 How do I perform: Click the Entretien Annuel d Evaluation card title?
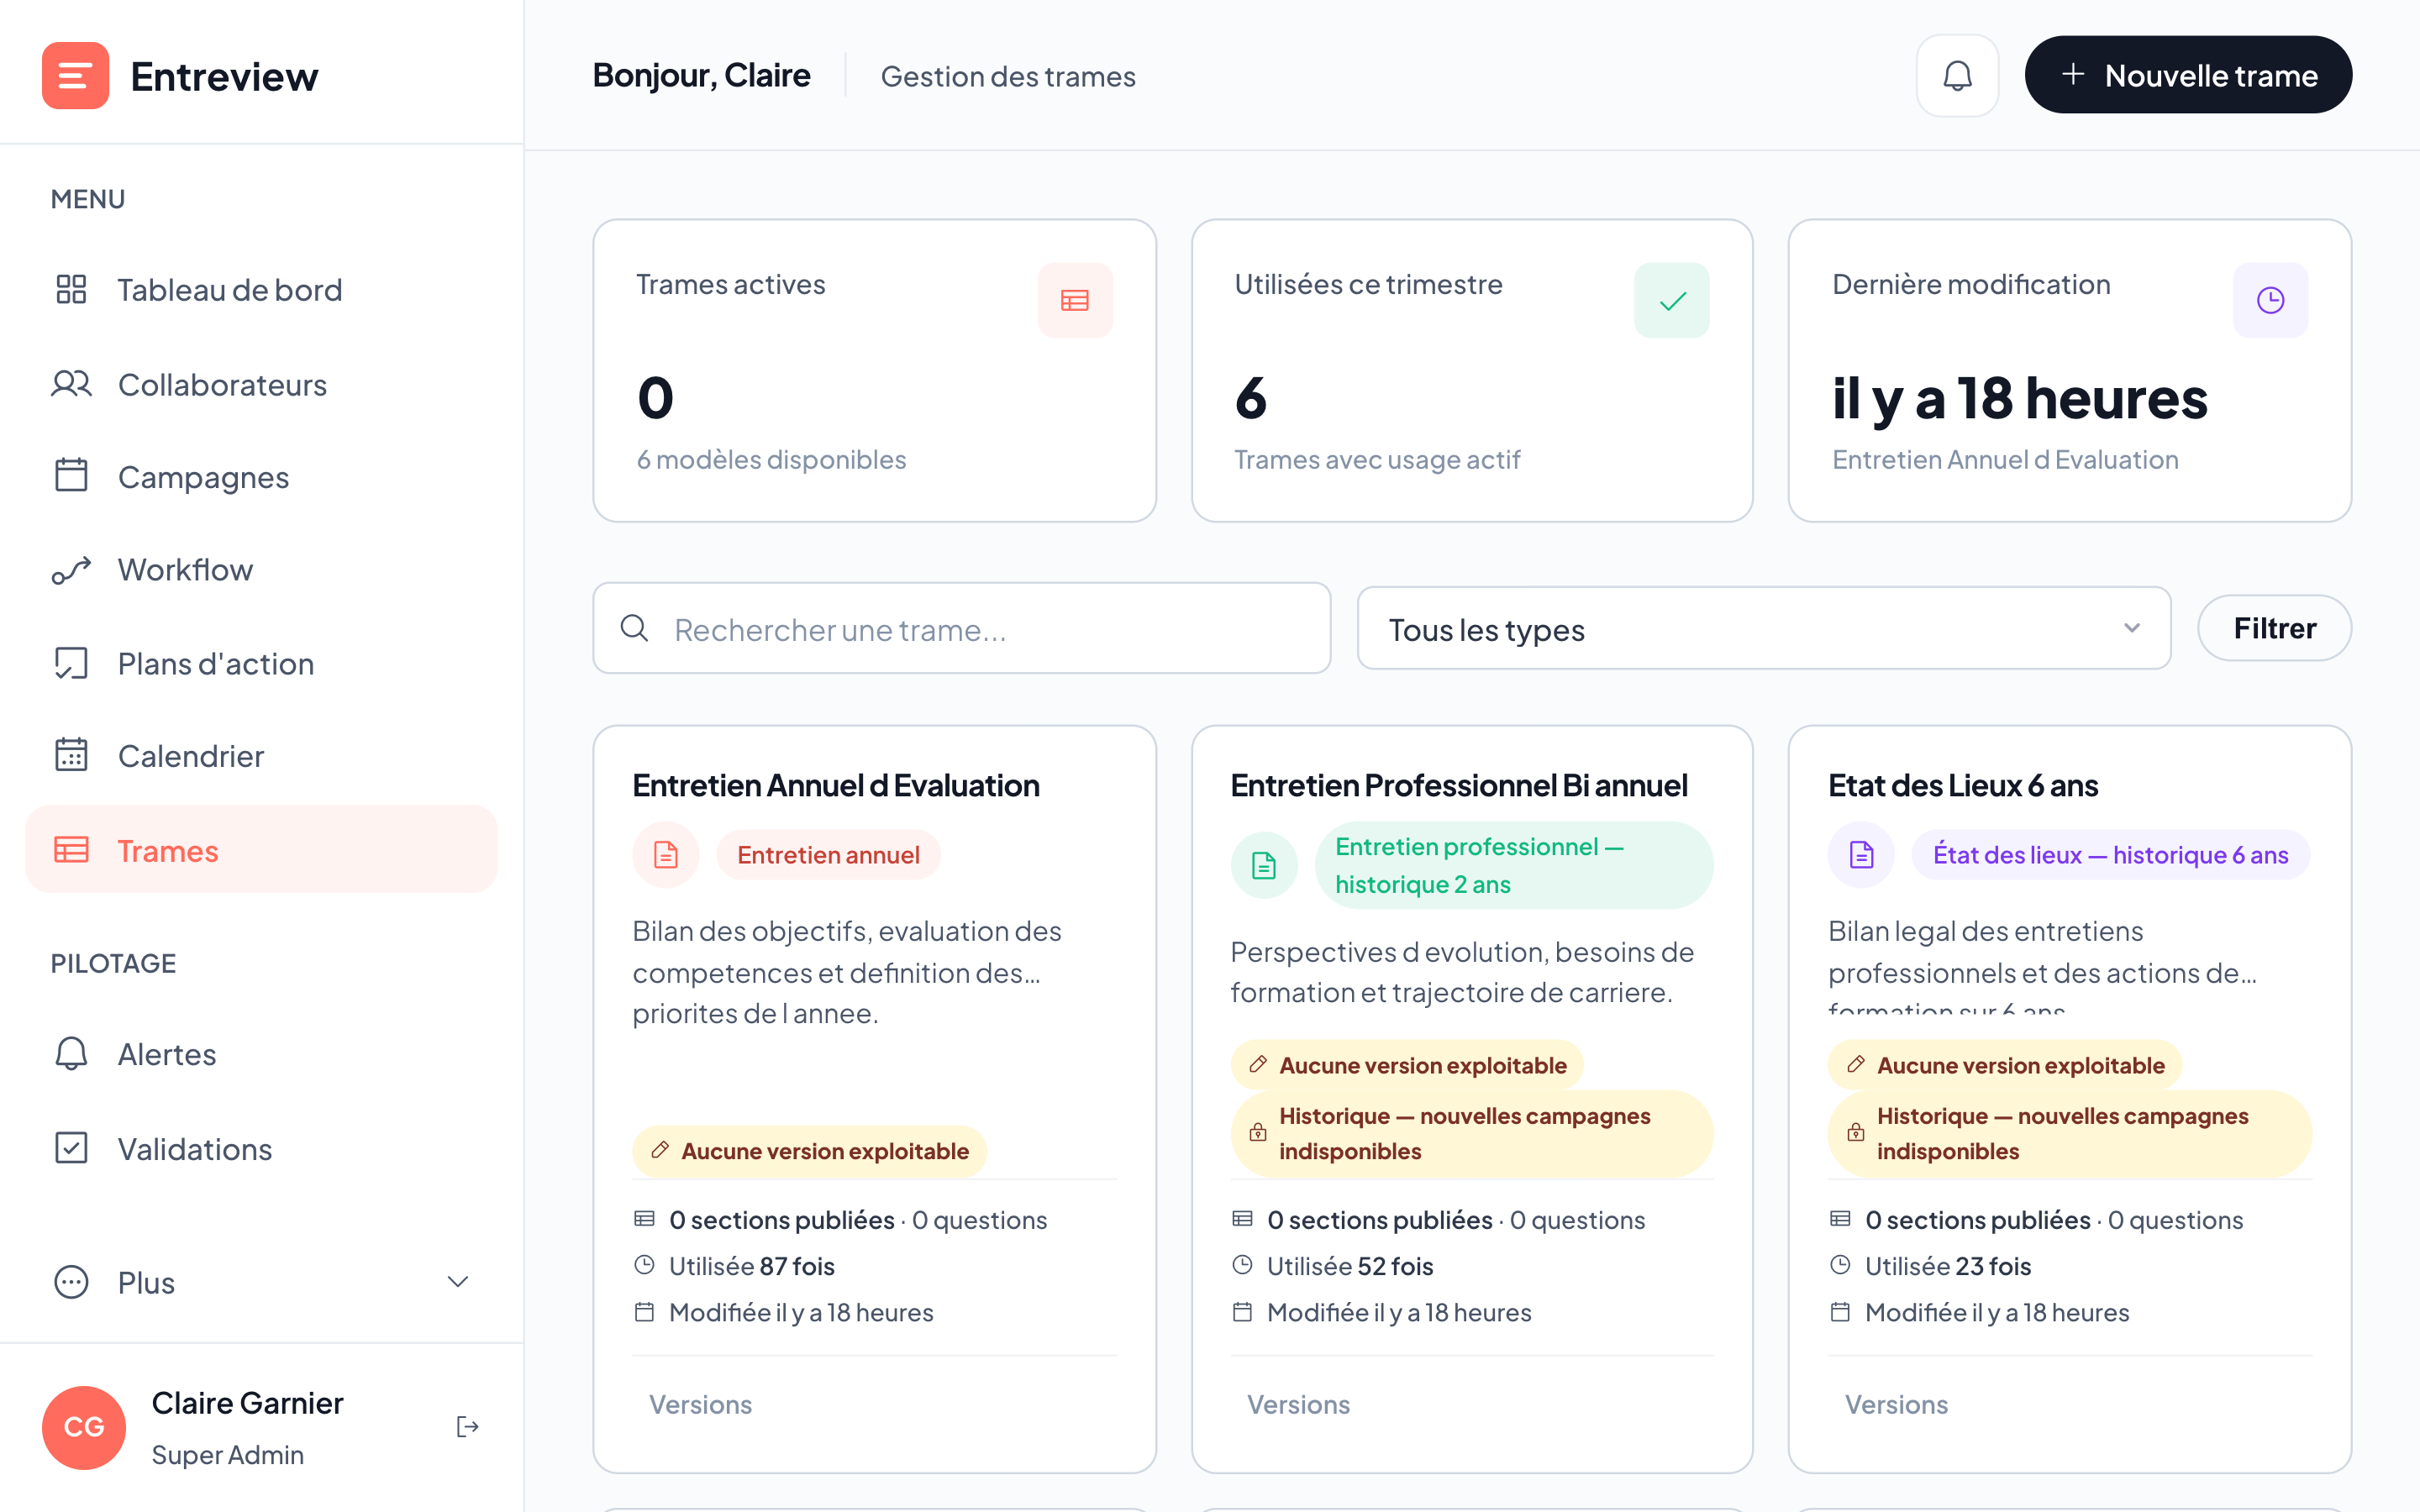tap(836, 786)
